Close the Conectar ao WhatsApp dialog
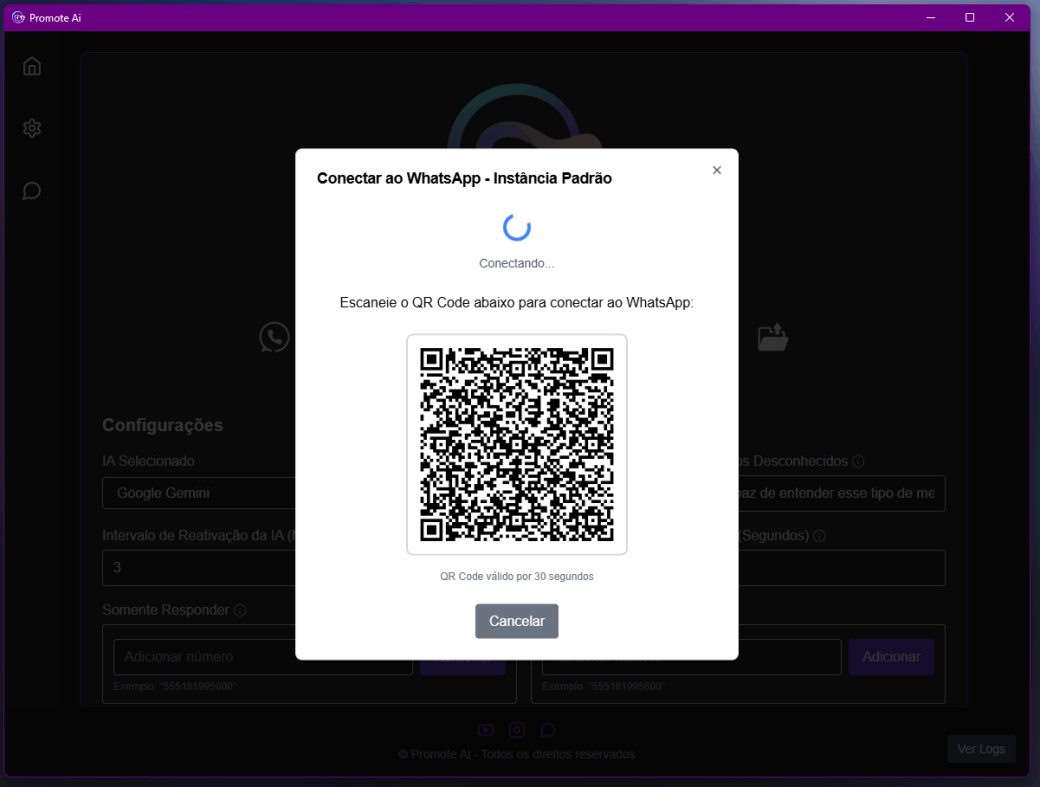 pos(717,170)
